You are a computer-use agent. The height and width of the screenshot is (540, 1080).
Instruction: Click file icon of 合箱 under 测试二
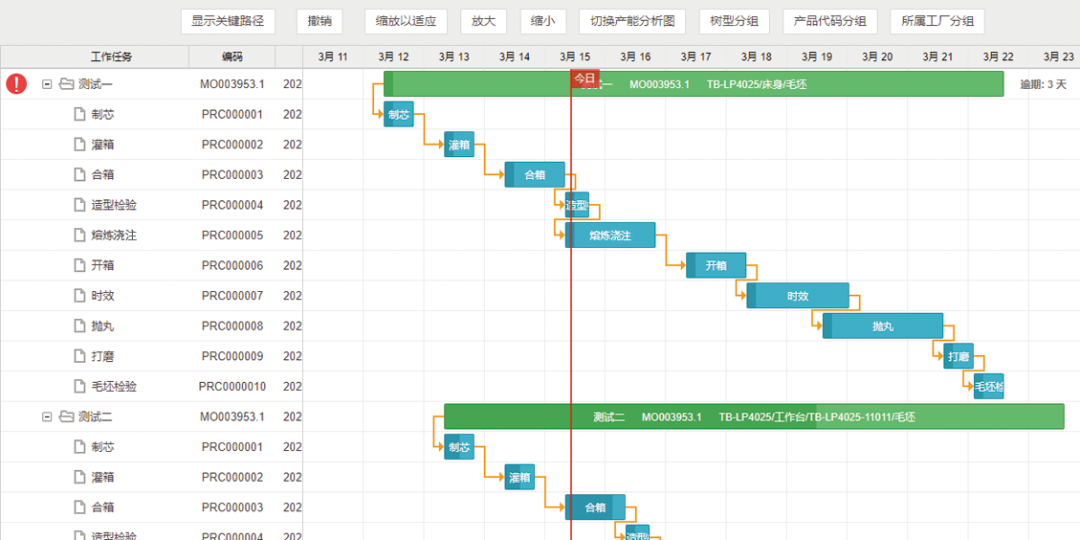tap(79, 508)
